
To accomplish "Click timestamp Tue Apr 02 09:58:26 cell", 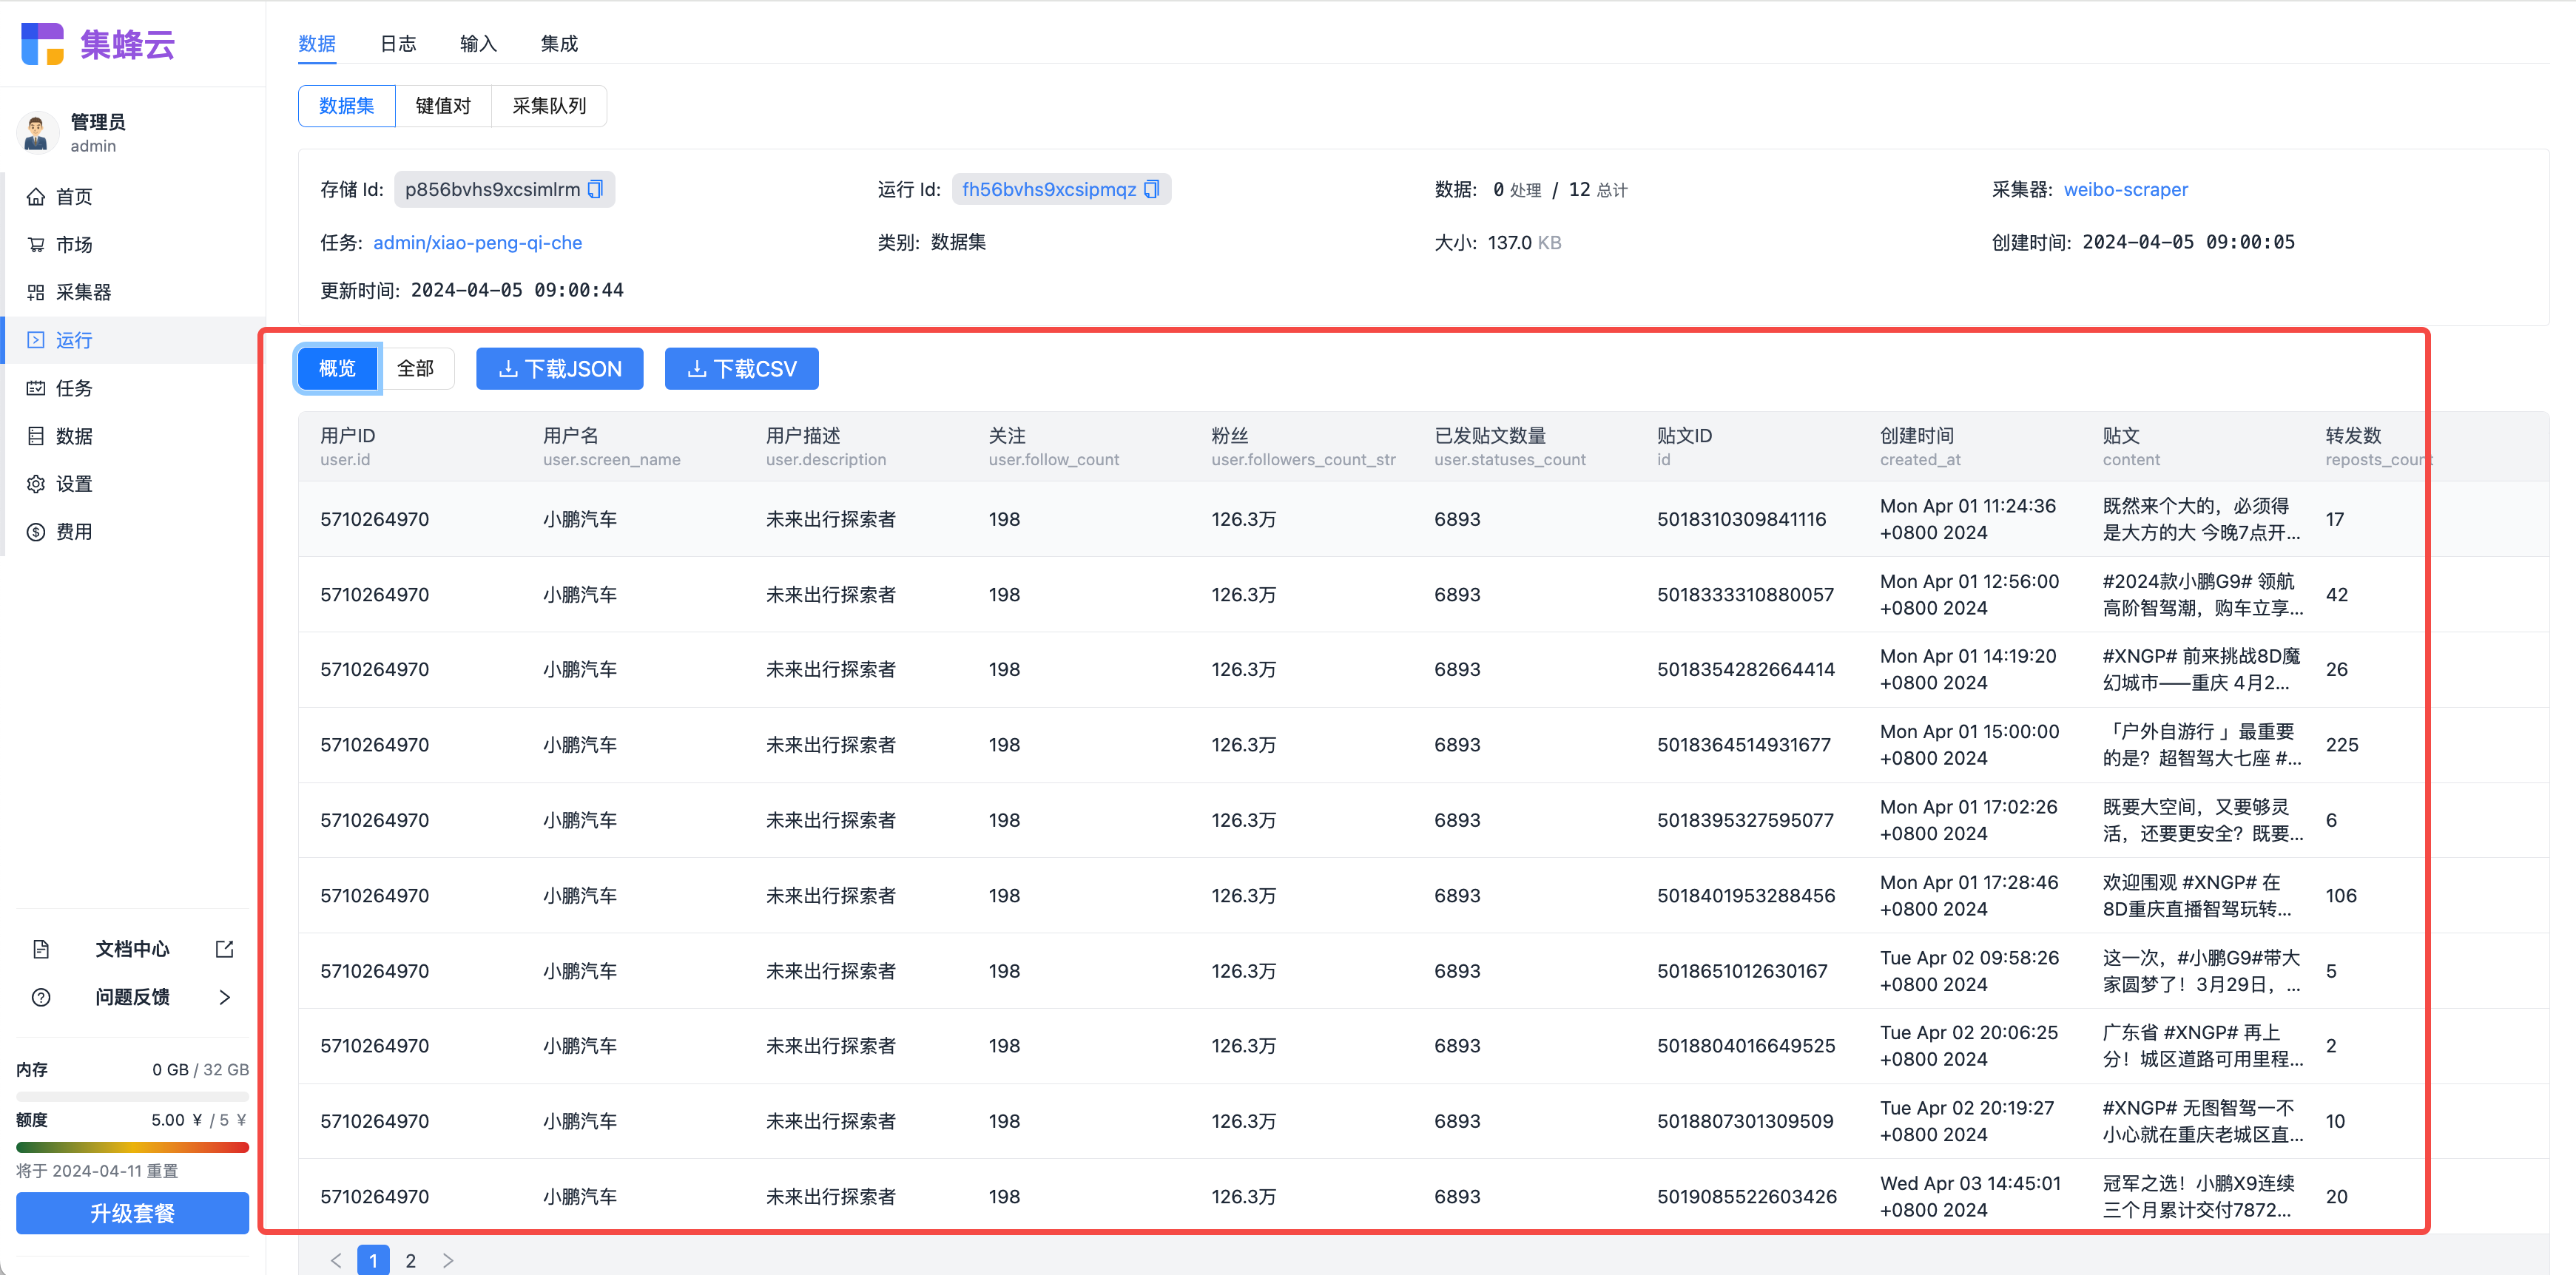I will (x=1970, y=971).
